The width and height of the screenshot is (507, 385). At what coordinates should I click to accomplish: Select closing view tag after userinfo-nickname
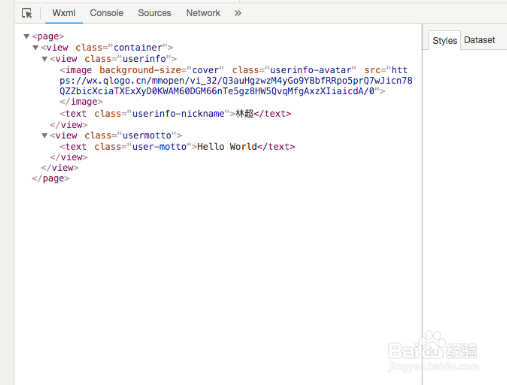(69, 125)
